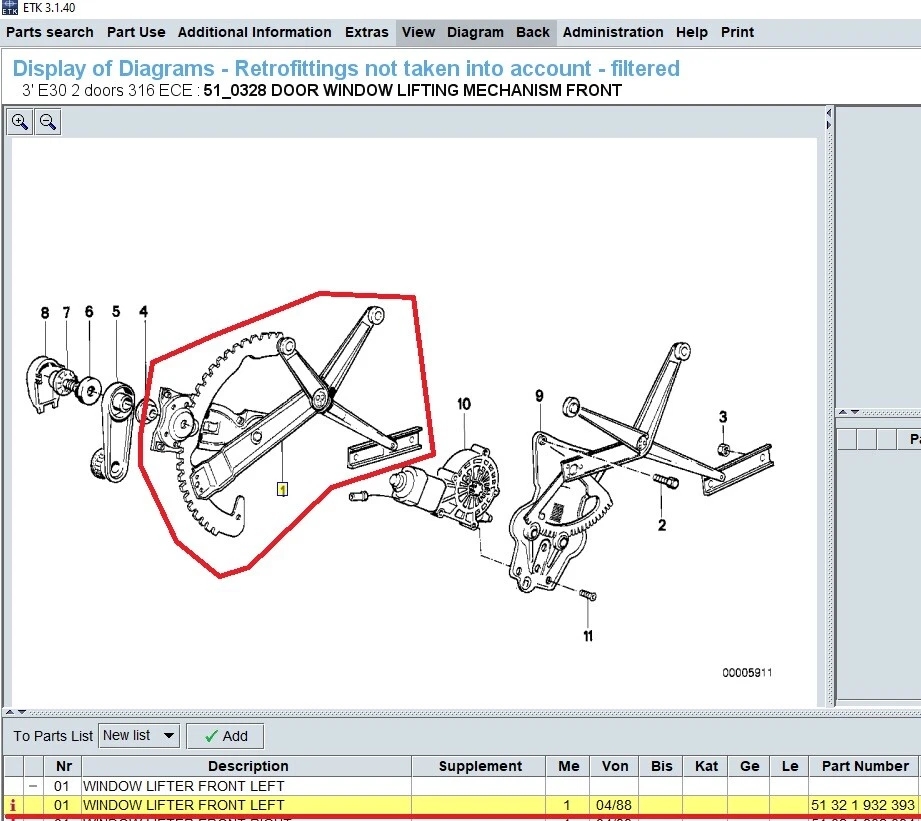Select part number 10 motor label in diagram
The width and height of the screenshot is (921, 821).
[x=464, y=404]
